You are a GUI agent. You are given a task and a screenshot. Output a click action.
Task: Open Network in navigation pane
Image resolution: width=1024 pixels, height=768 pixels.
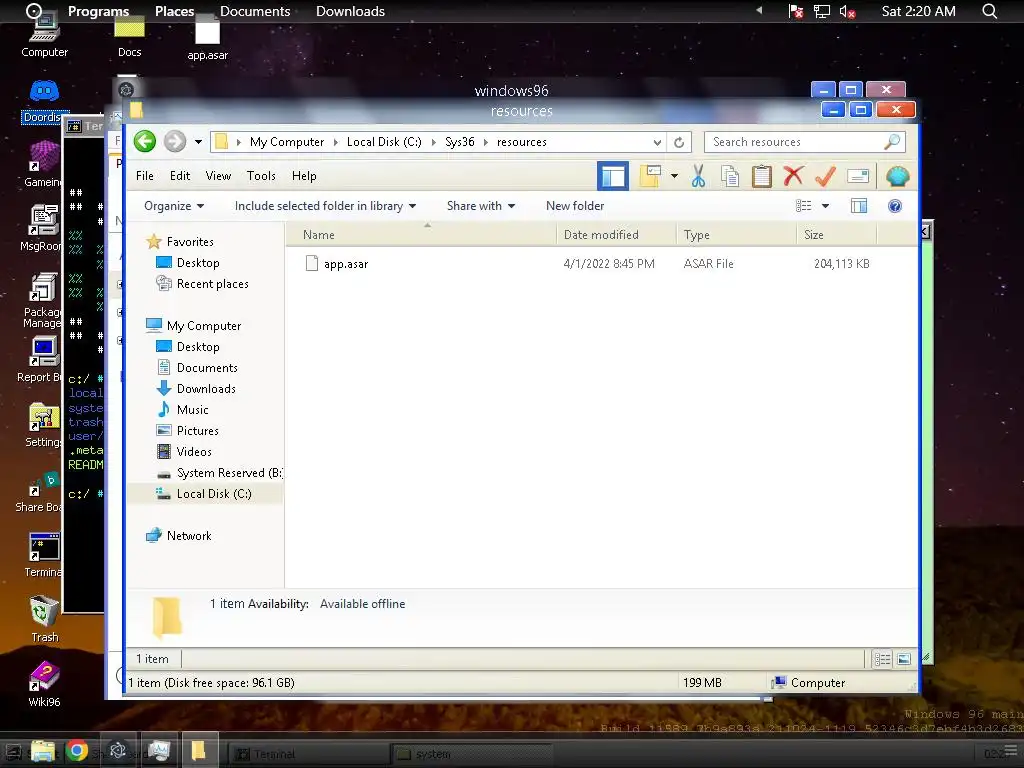pyautogui.click(x=189, y=536)
